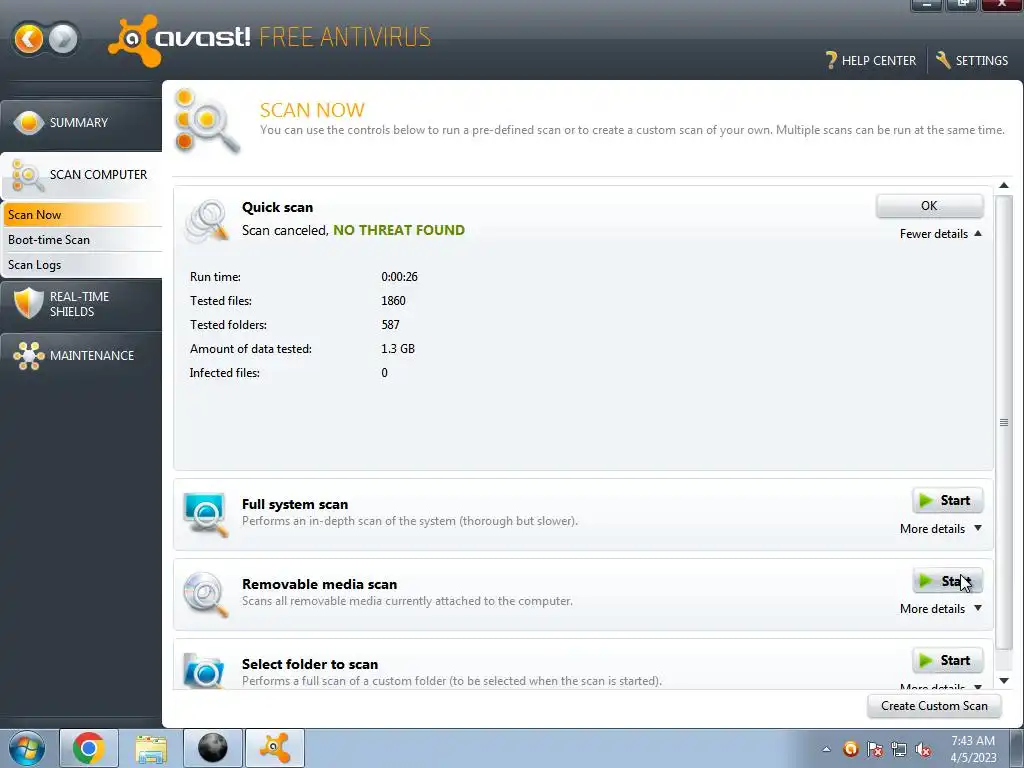Click Create Custom Scan button
The height and width of the screenshot is (768, 1024).
[934, 706]
